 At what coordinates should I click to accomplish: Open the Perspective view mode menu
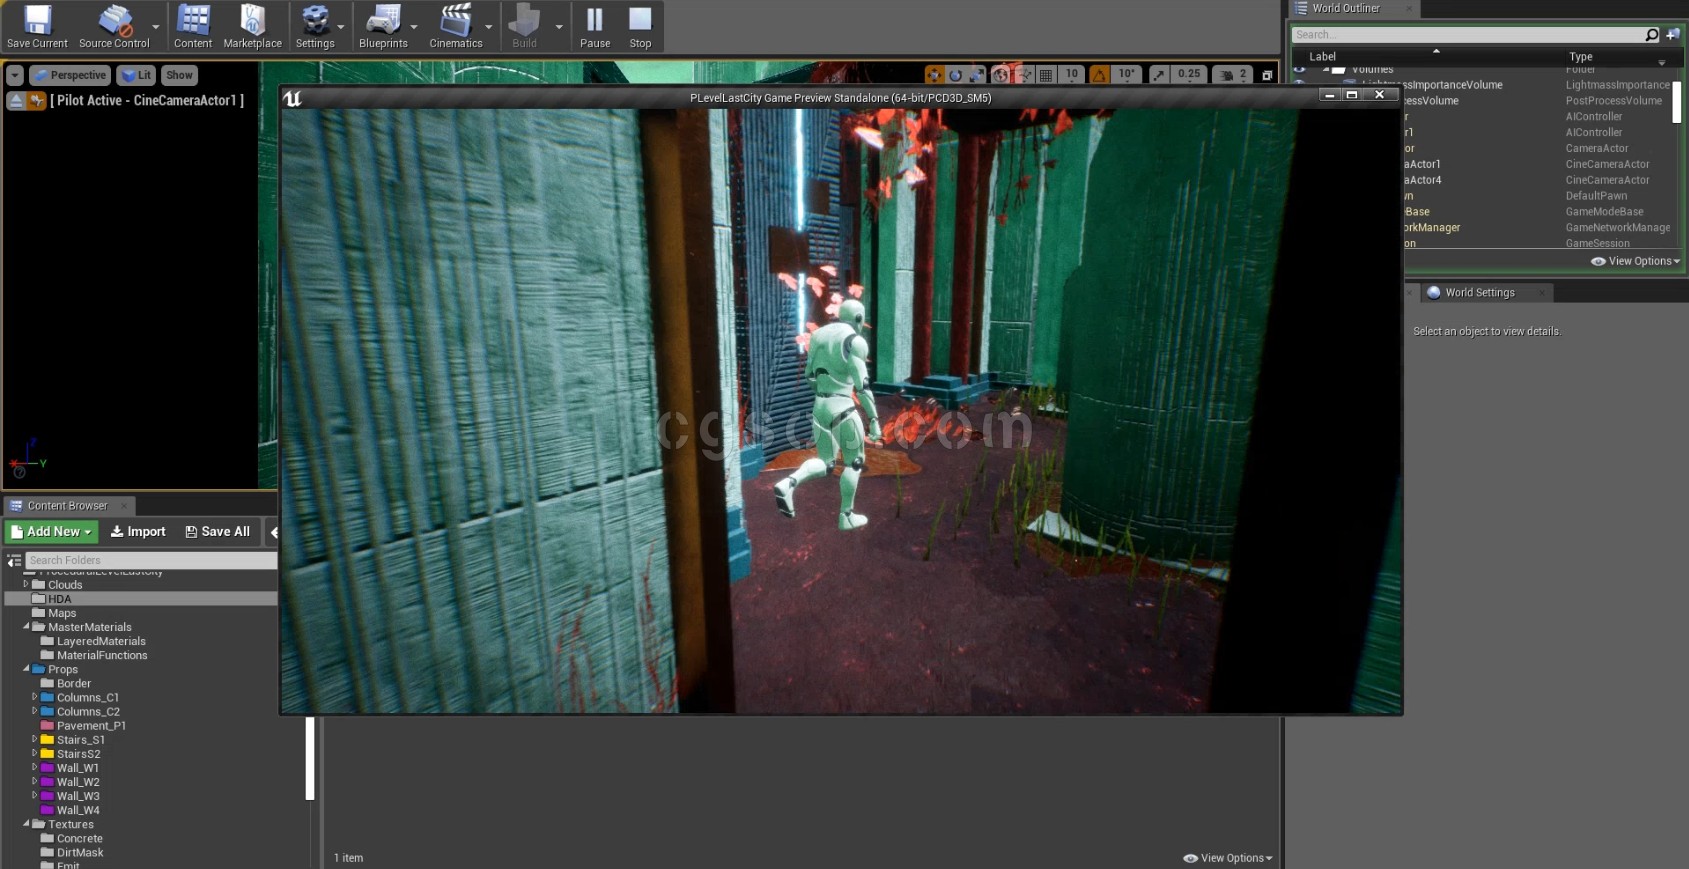coord(69,75)
